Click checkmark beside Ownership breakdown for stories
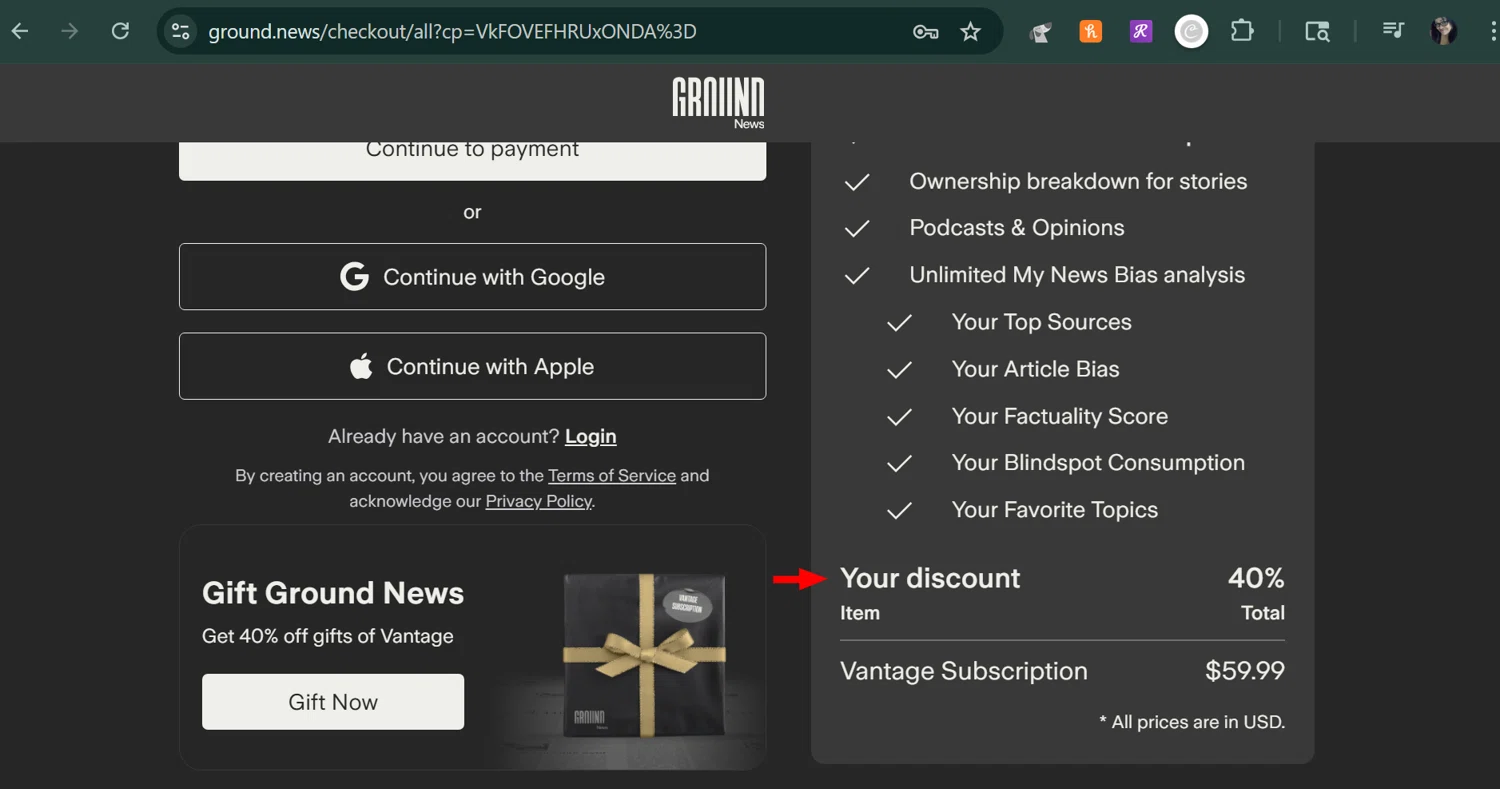 pyautogui.click(x=857, y=182)
